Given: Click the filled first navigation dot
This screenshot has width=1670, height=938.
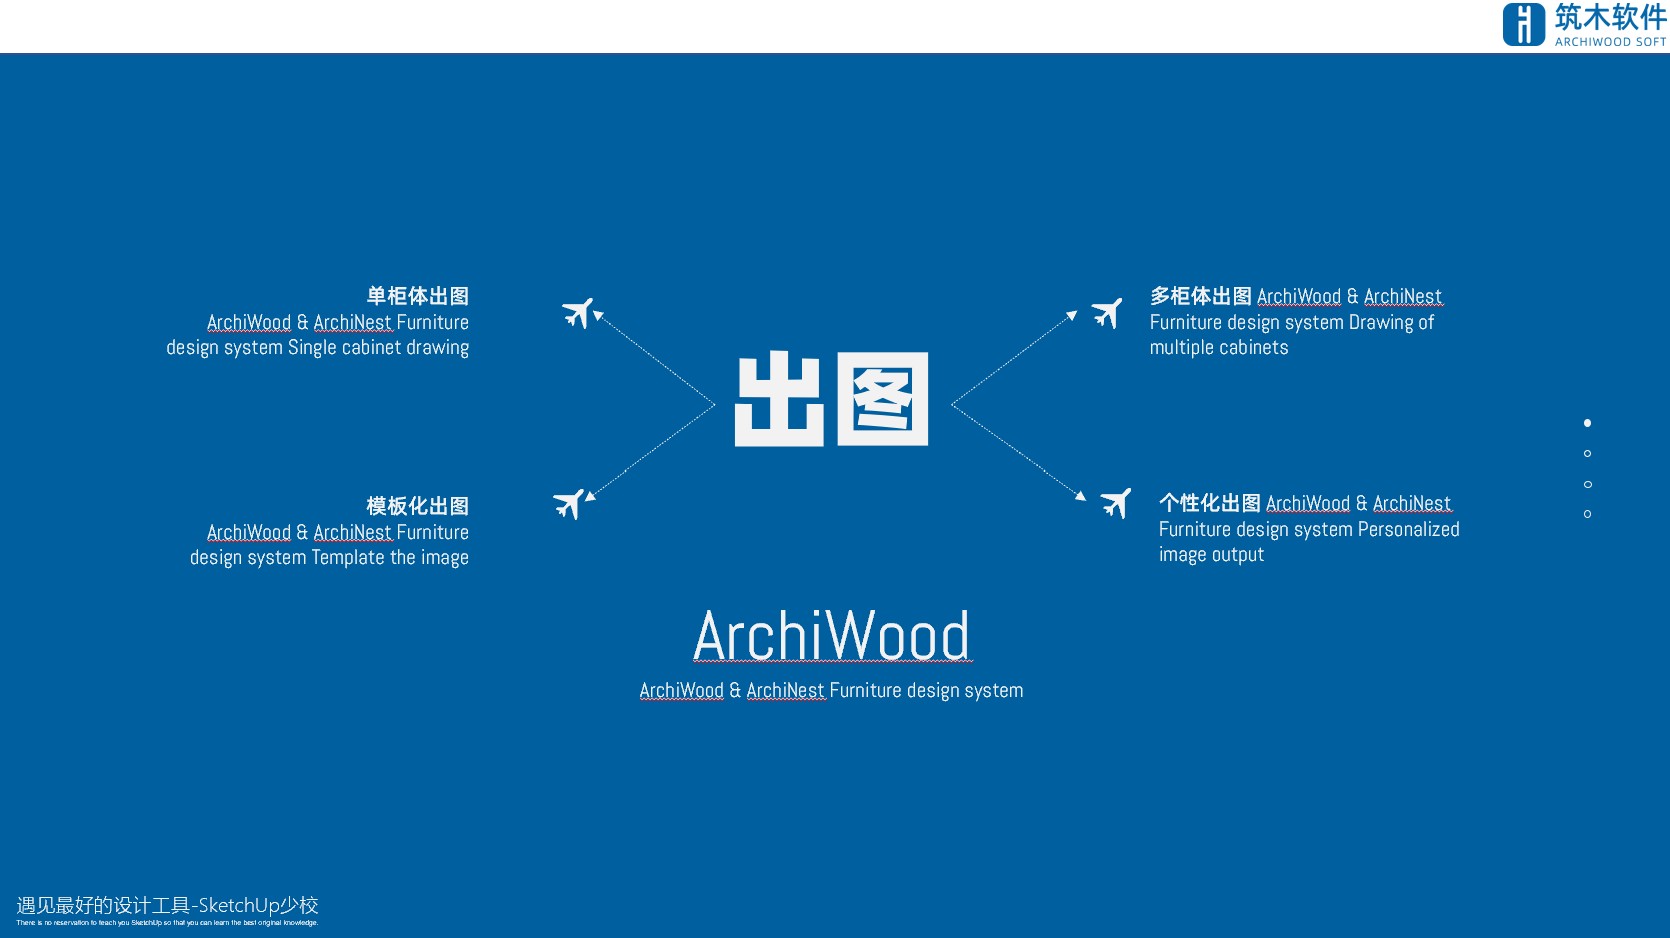Looking at the screenshot, I should (x=1588, y=422).
